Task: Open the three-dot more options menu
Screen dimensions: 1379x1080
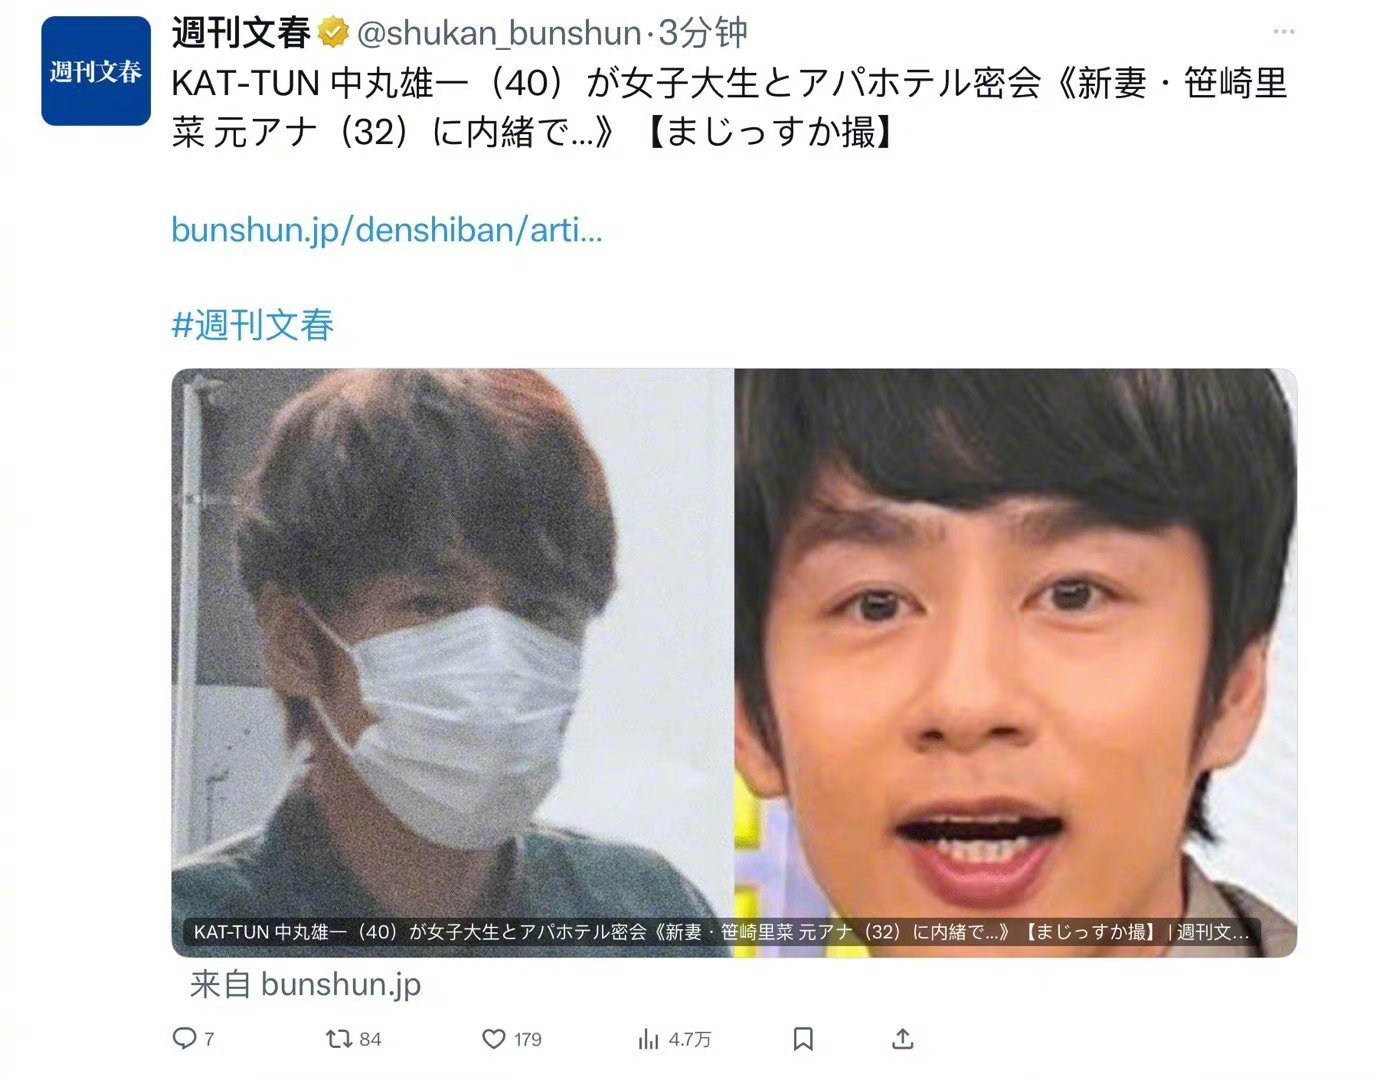Action: (1284, 32)
